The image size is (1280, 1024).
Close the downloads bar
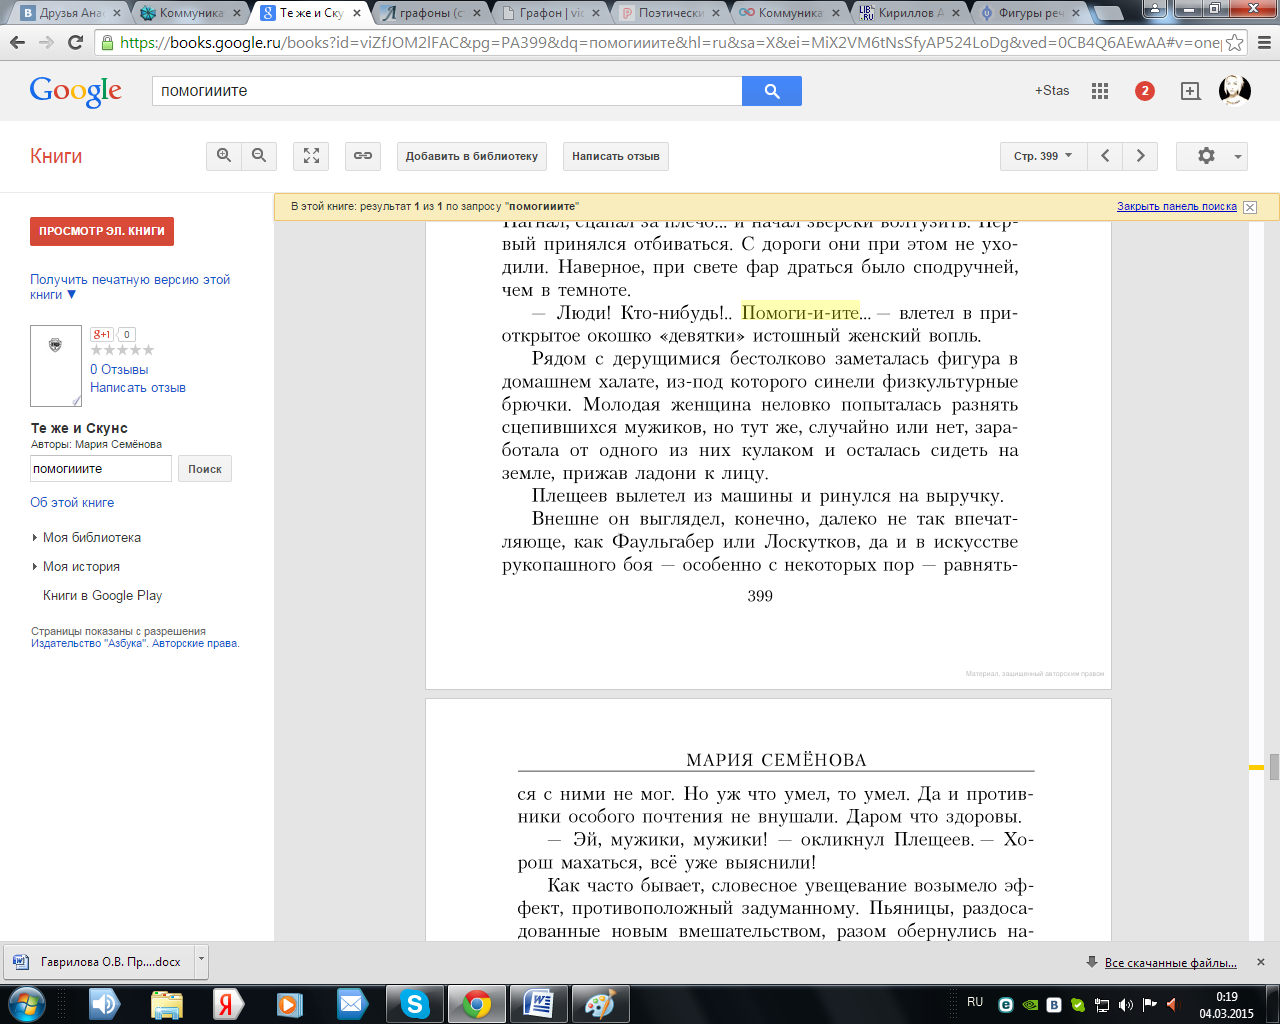(x=1261, y=962)
